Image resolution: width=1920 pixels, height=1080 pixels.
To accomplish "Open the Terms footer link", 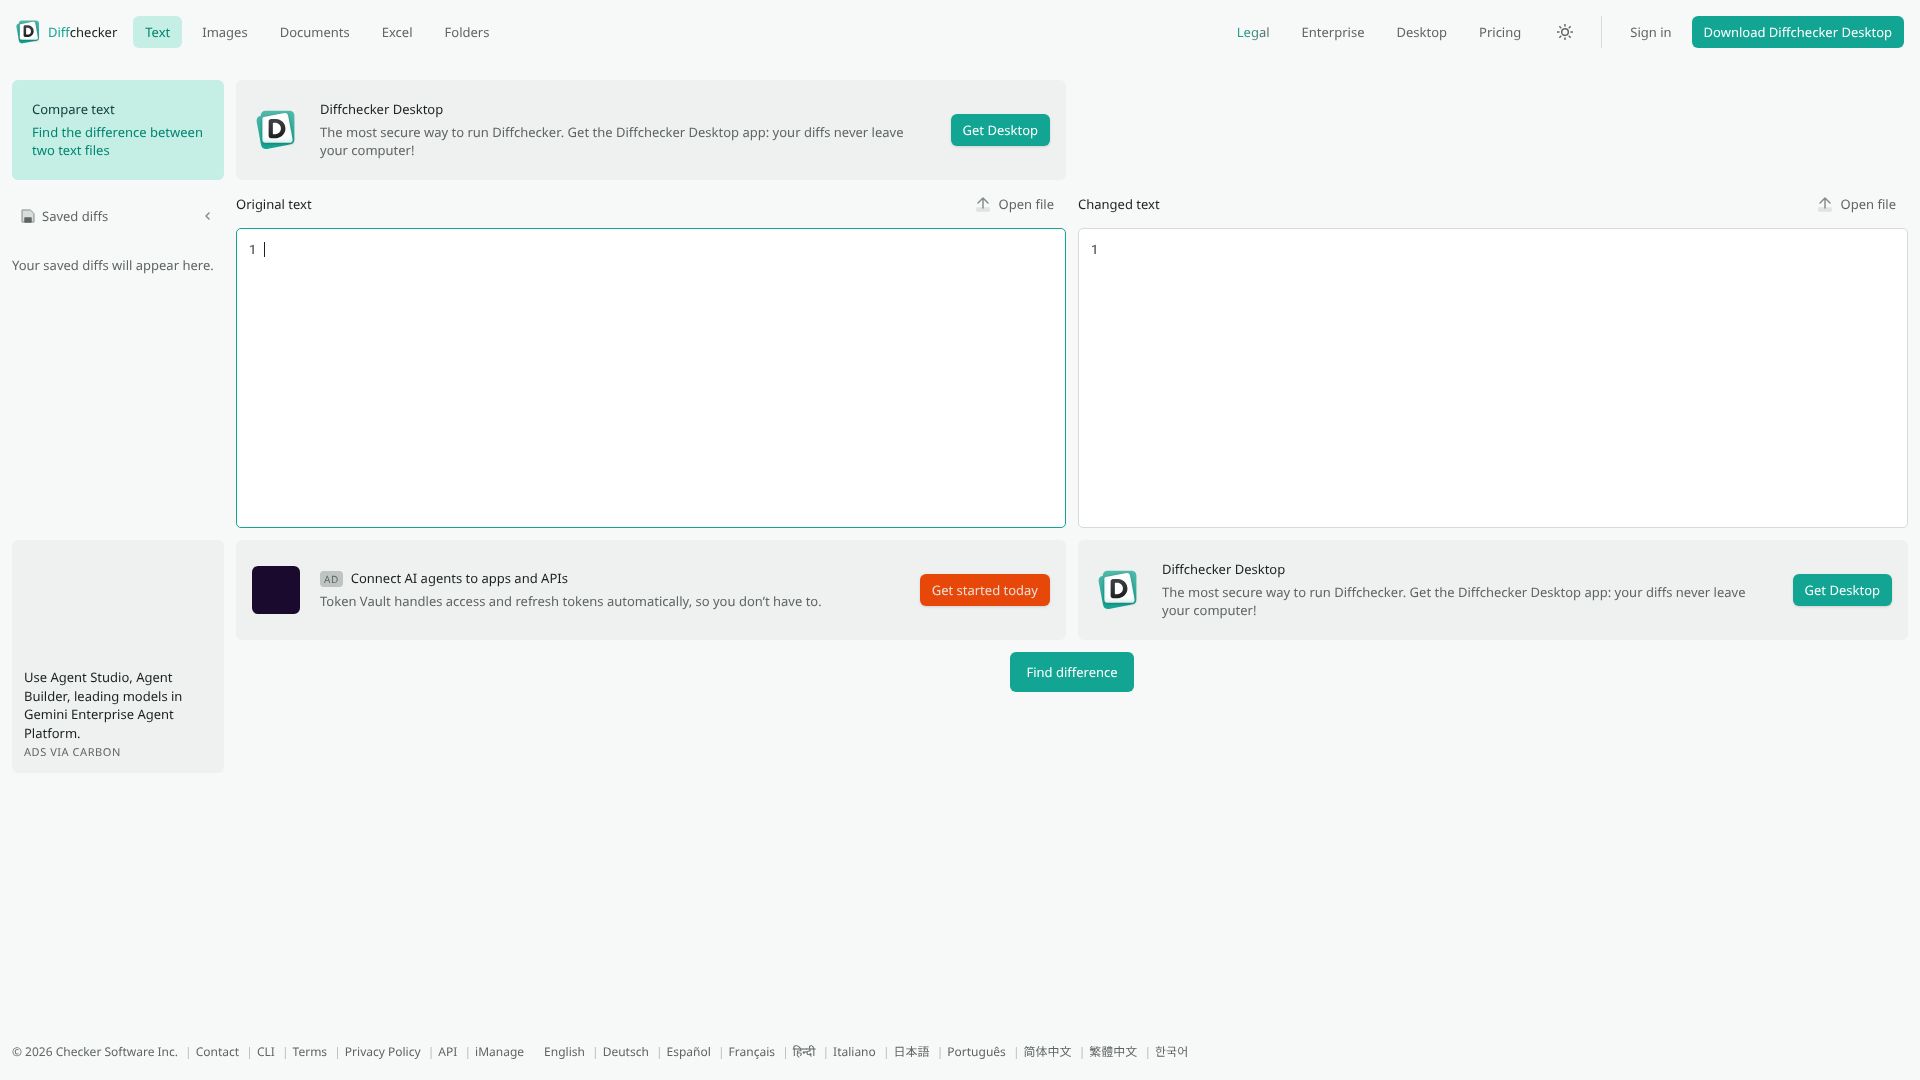I will [310, 1052].
